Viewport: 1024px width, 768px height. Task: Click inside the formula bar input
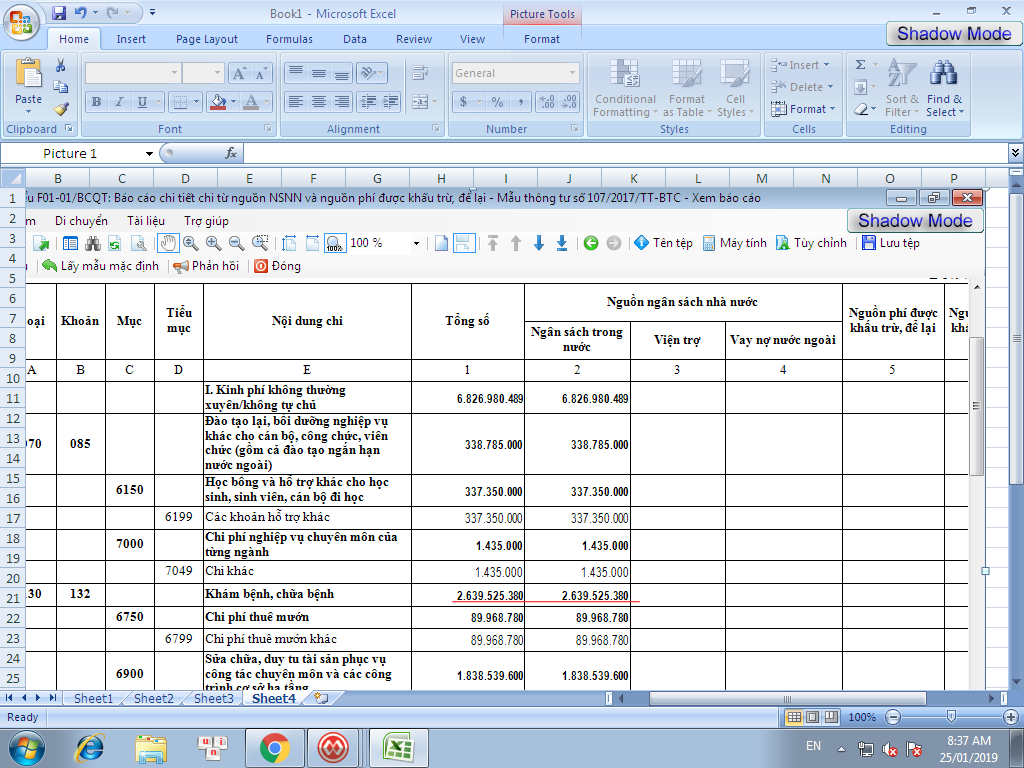coord(620,153)
